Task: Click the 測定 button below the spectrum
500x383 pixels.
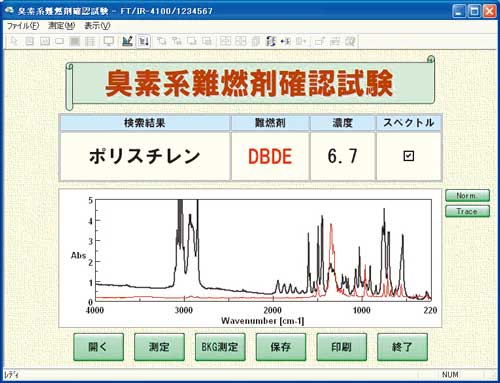Action: (159, 347)
